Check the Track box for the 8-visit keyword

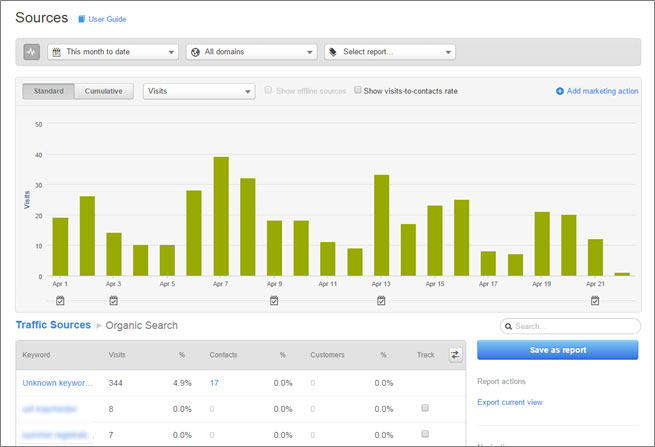point(425,408)
